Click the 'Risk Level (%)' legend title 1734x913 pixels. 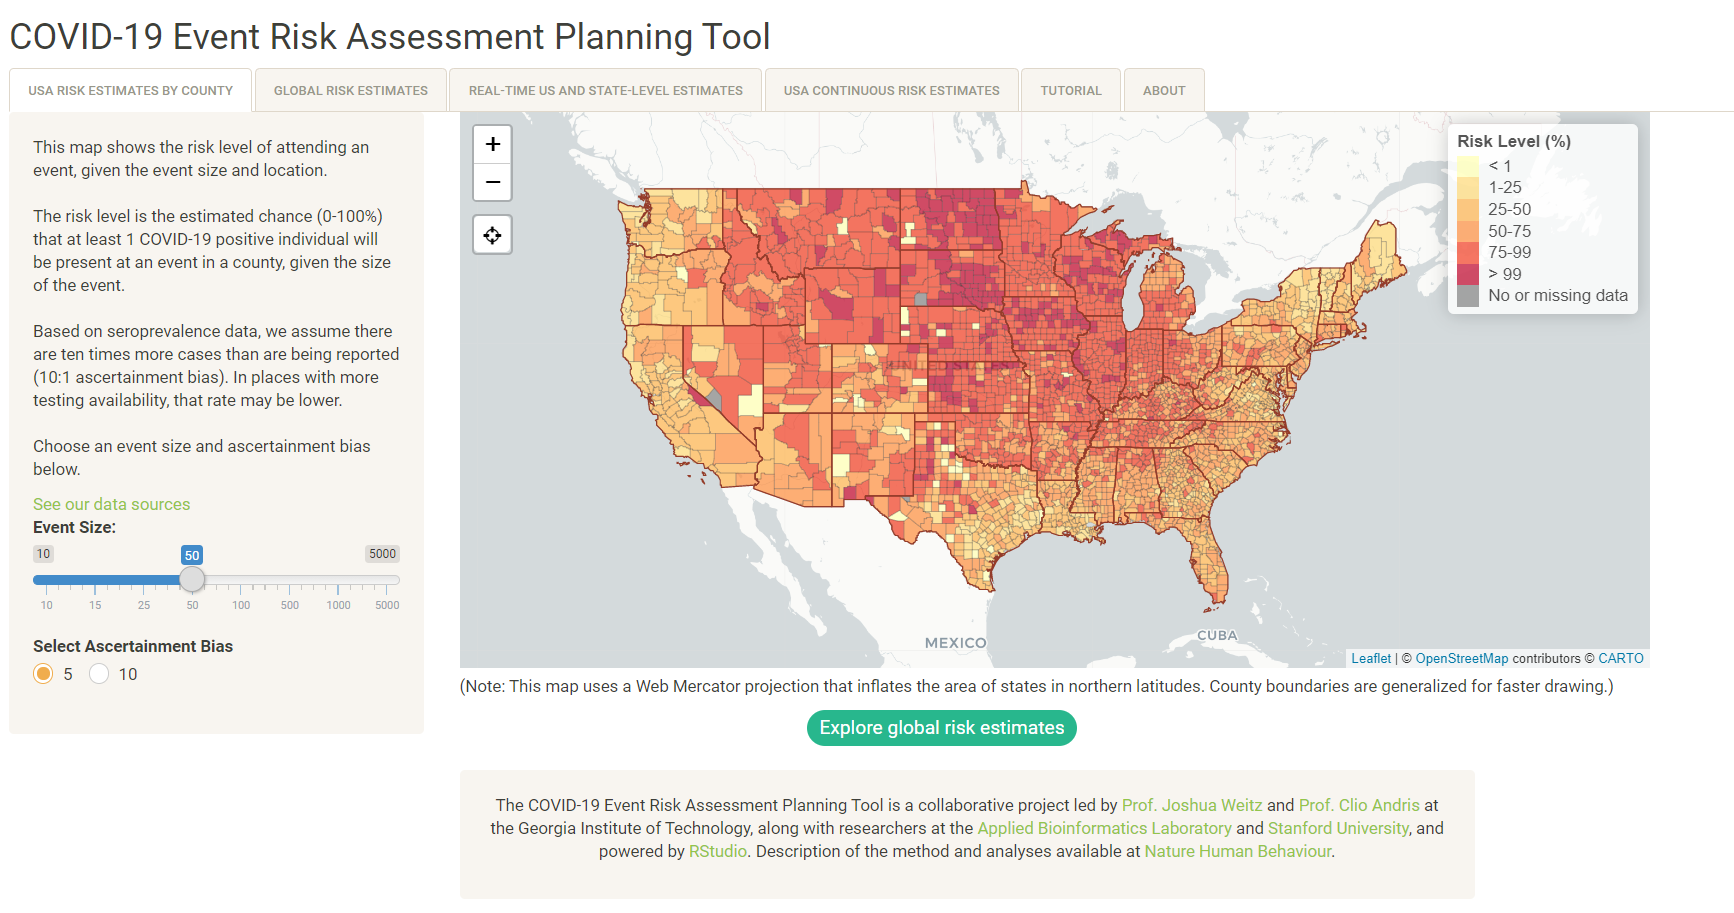point(1514,141)
